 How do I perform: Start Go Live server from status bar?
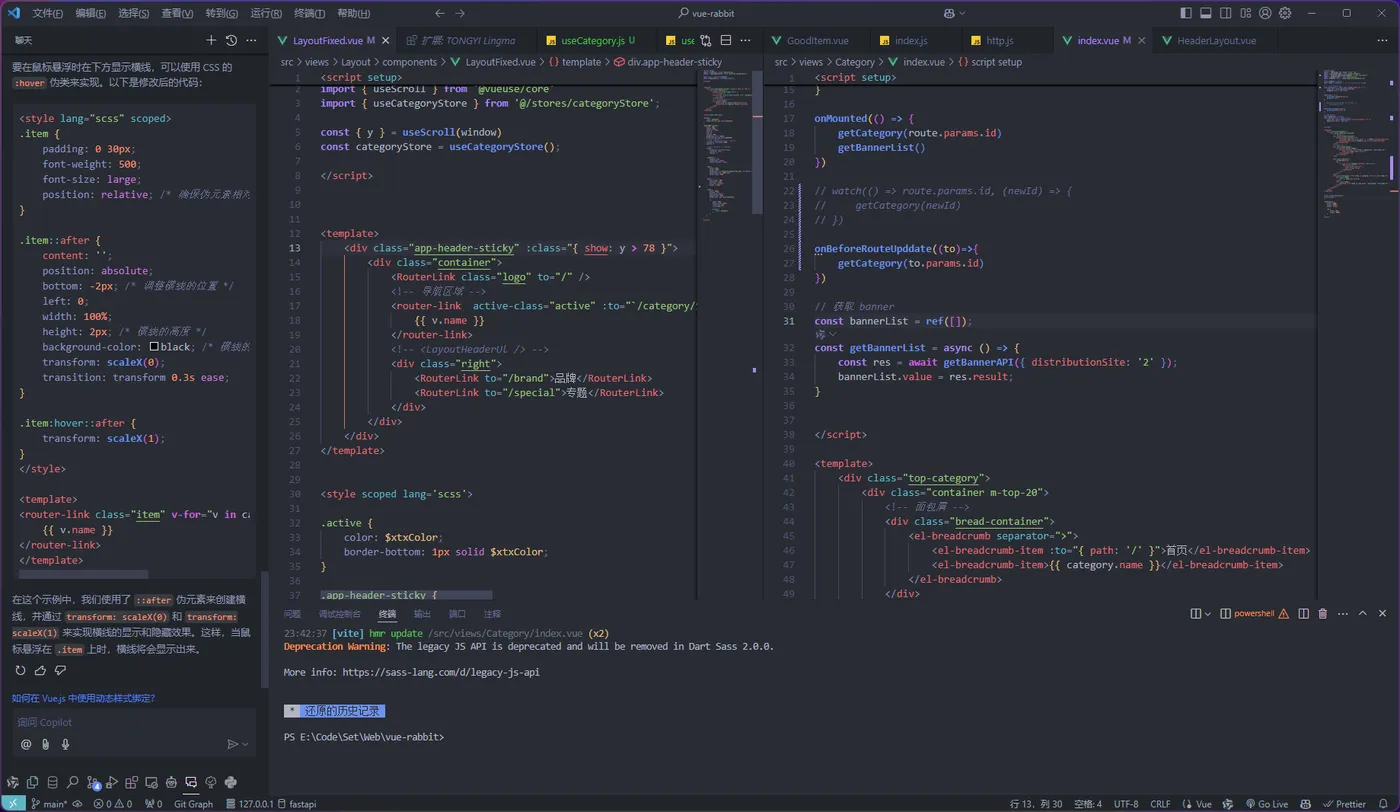(x=1266, y=803)
